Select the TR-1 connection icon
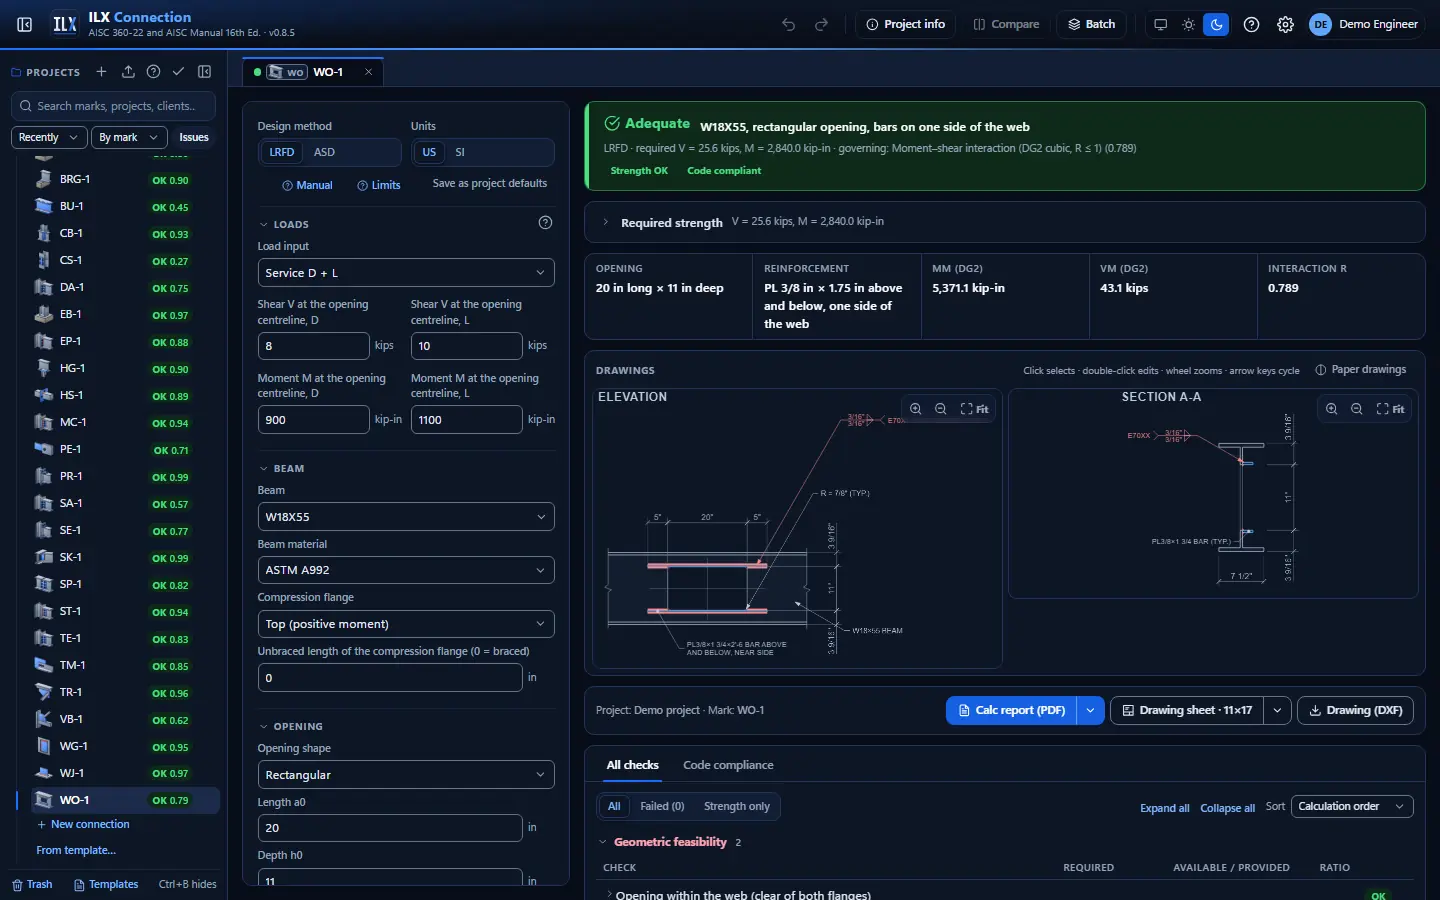Screen dimensions: 1440x900 pyautogui.click(x=43, y=692)
